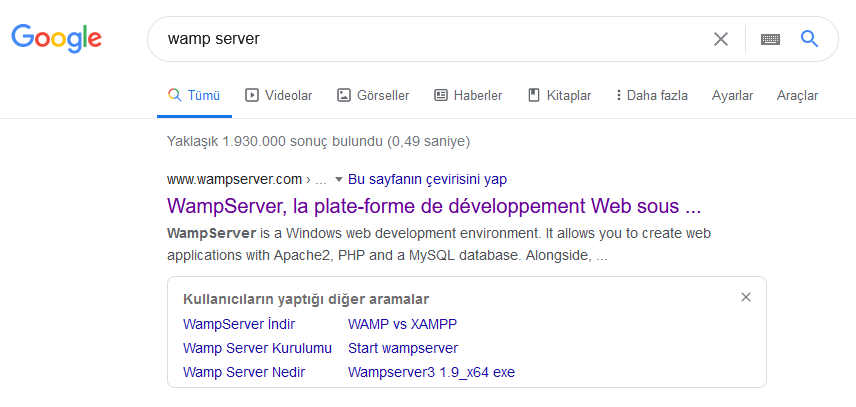Click 'WampServer İndir' related search
This screenshot has height=407, width=856.
[x=239, y=325]
